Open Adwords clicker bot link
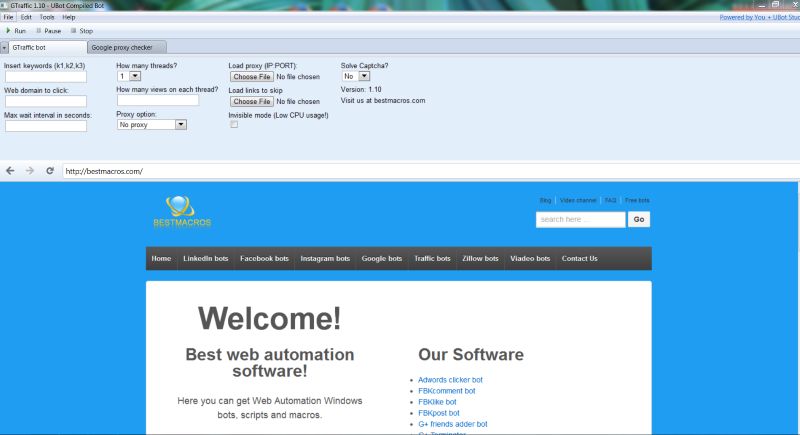 [450, 380]
